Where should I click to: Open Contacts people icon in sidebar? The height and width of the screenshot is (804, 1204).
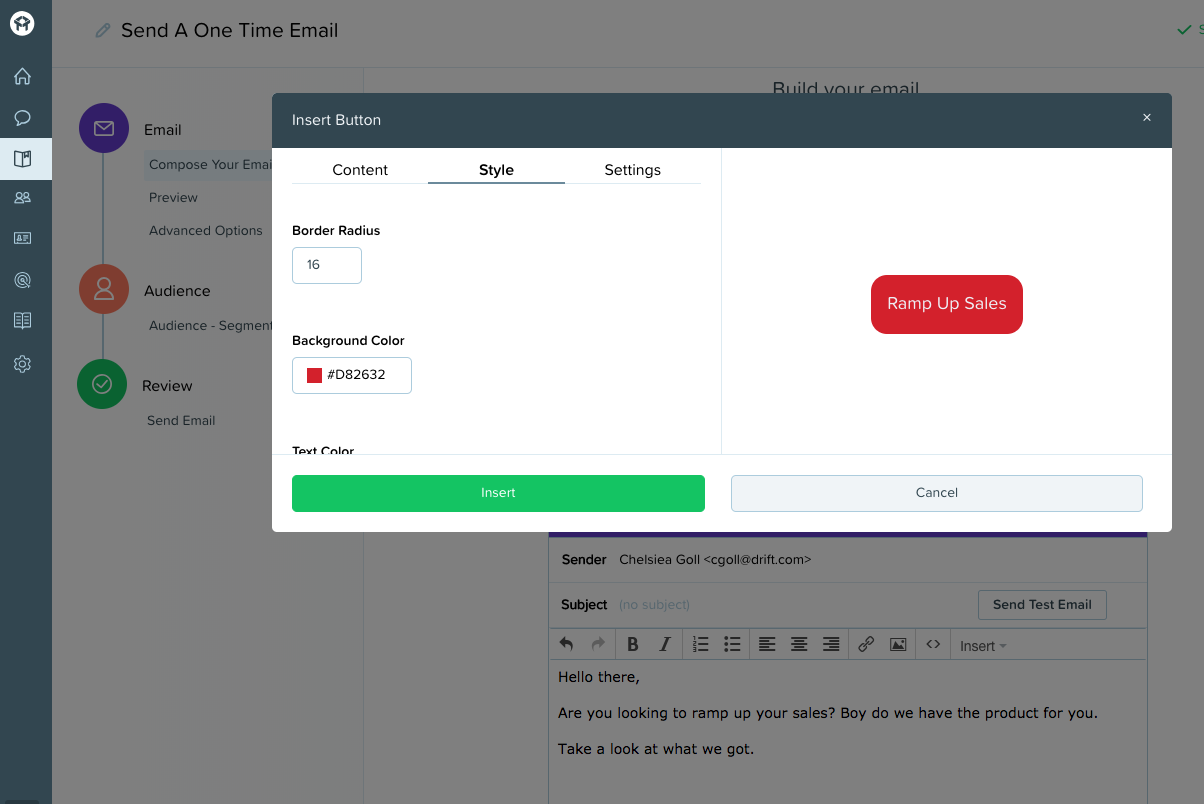click(x=22, y=198)
